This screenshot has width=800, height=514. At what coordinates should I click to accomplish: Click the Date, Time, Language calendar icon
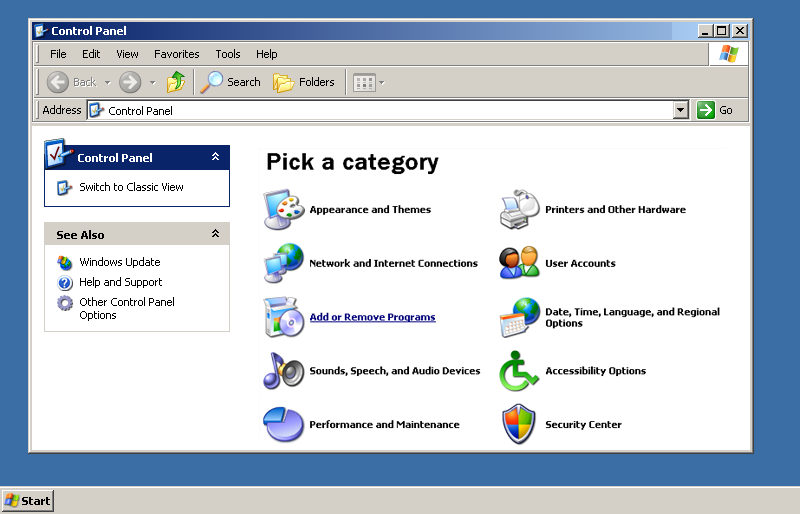519,317
